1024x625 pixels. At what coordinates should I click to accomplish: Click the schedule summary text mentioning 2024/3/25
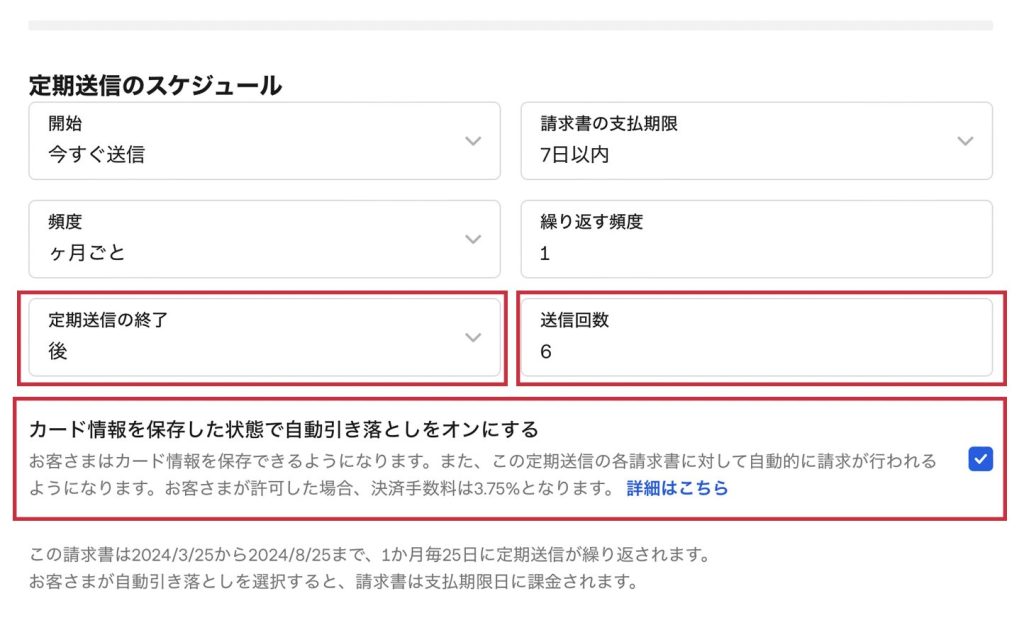[370, 554]
